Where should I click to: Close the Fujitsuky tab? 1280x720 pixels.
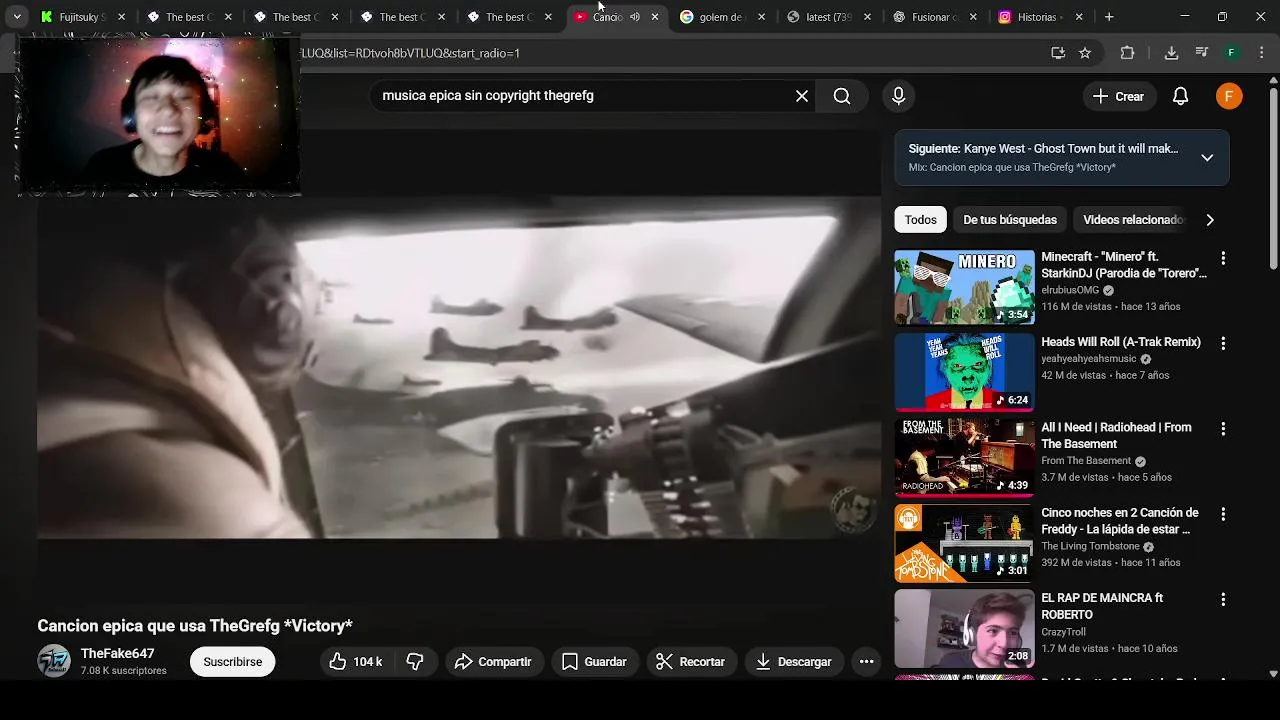coord(121,17)
